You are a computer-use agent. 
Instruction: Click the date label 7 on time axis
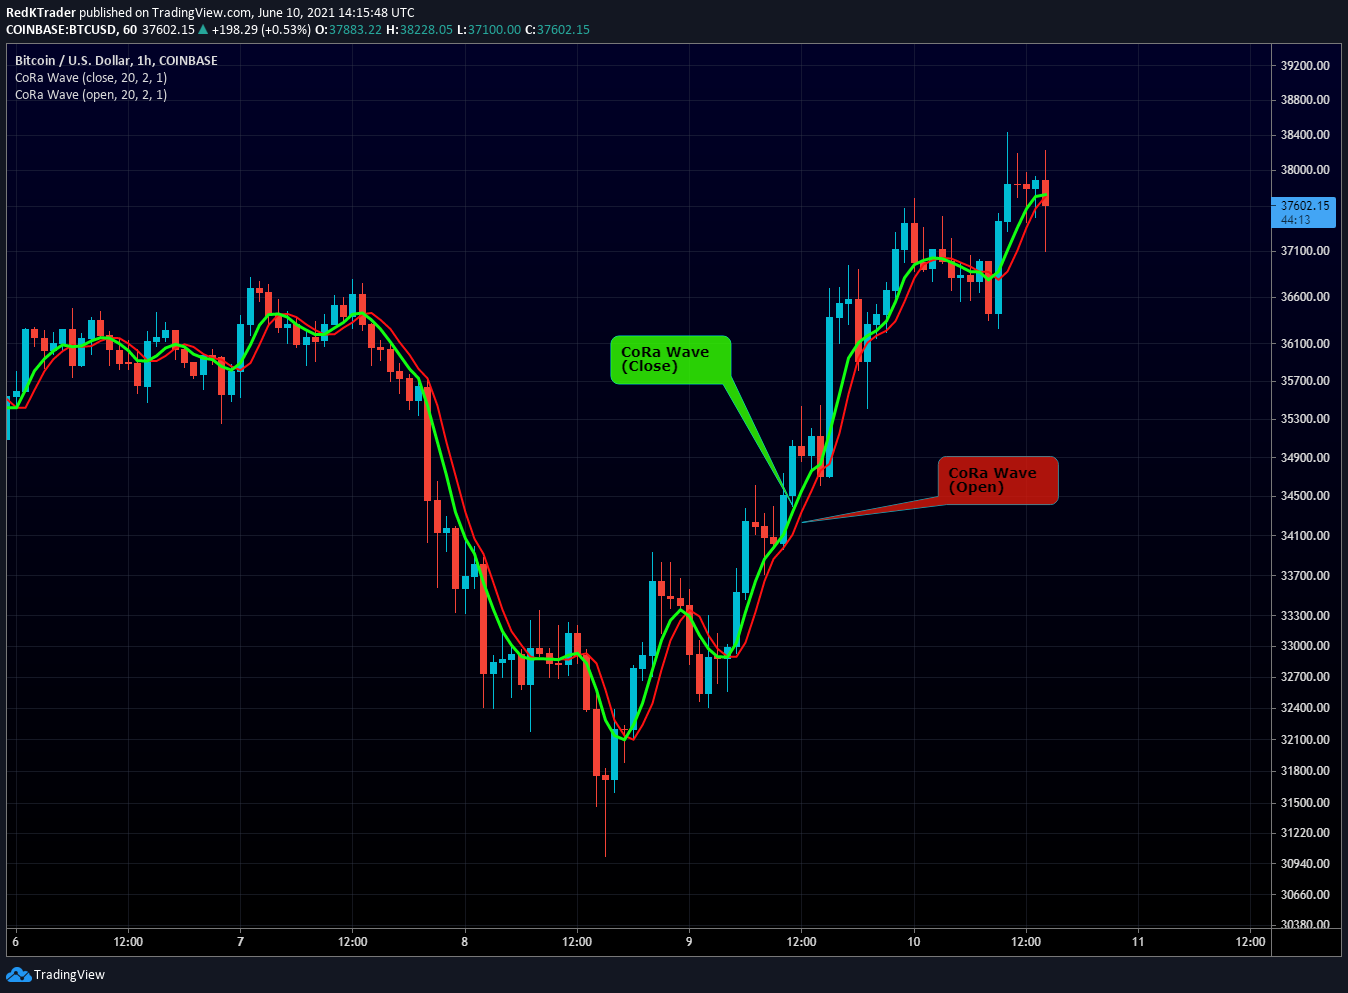[240, 942]
